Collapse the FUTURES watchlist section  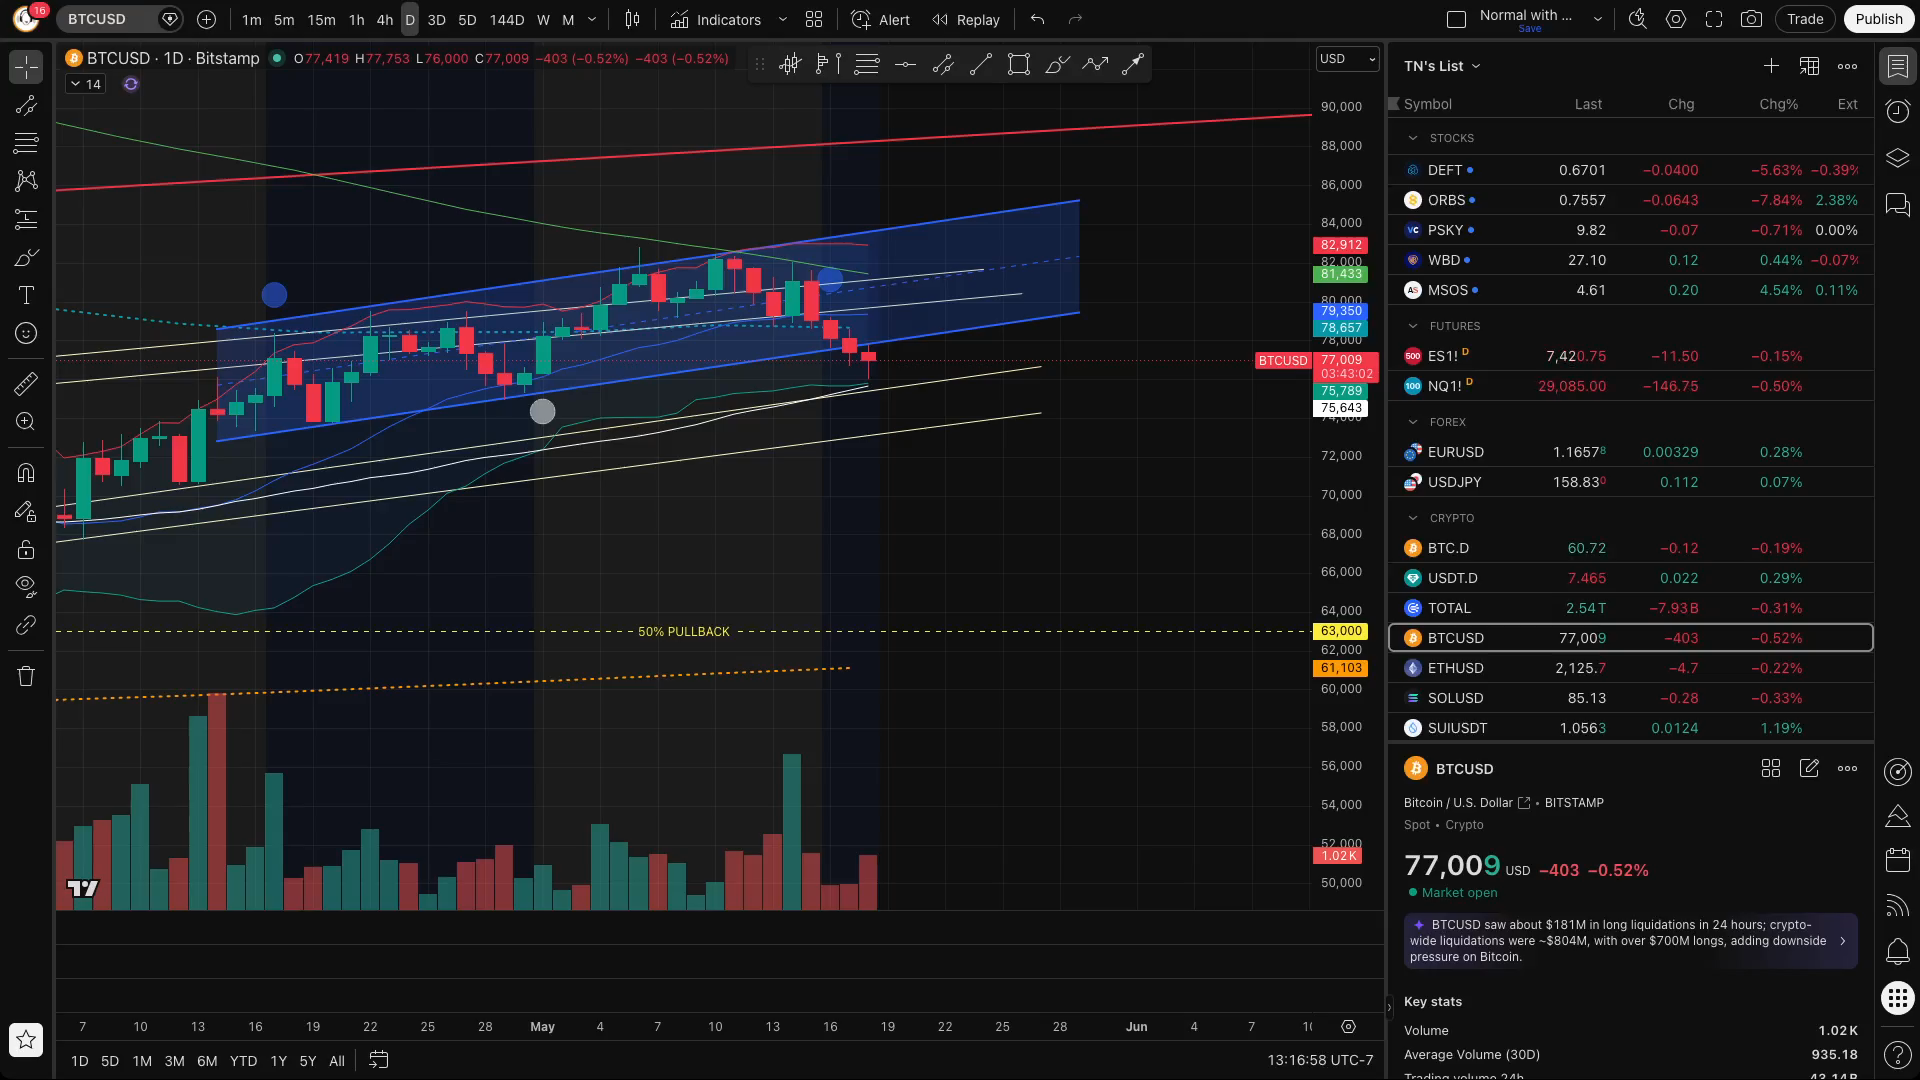pos(1413,326)
